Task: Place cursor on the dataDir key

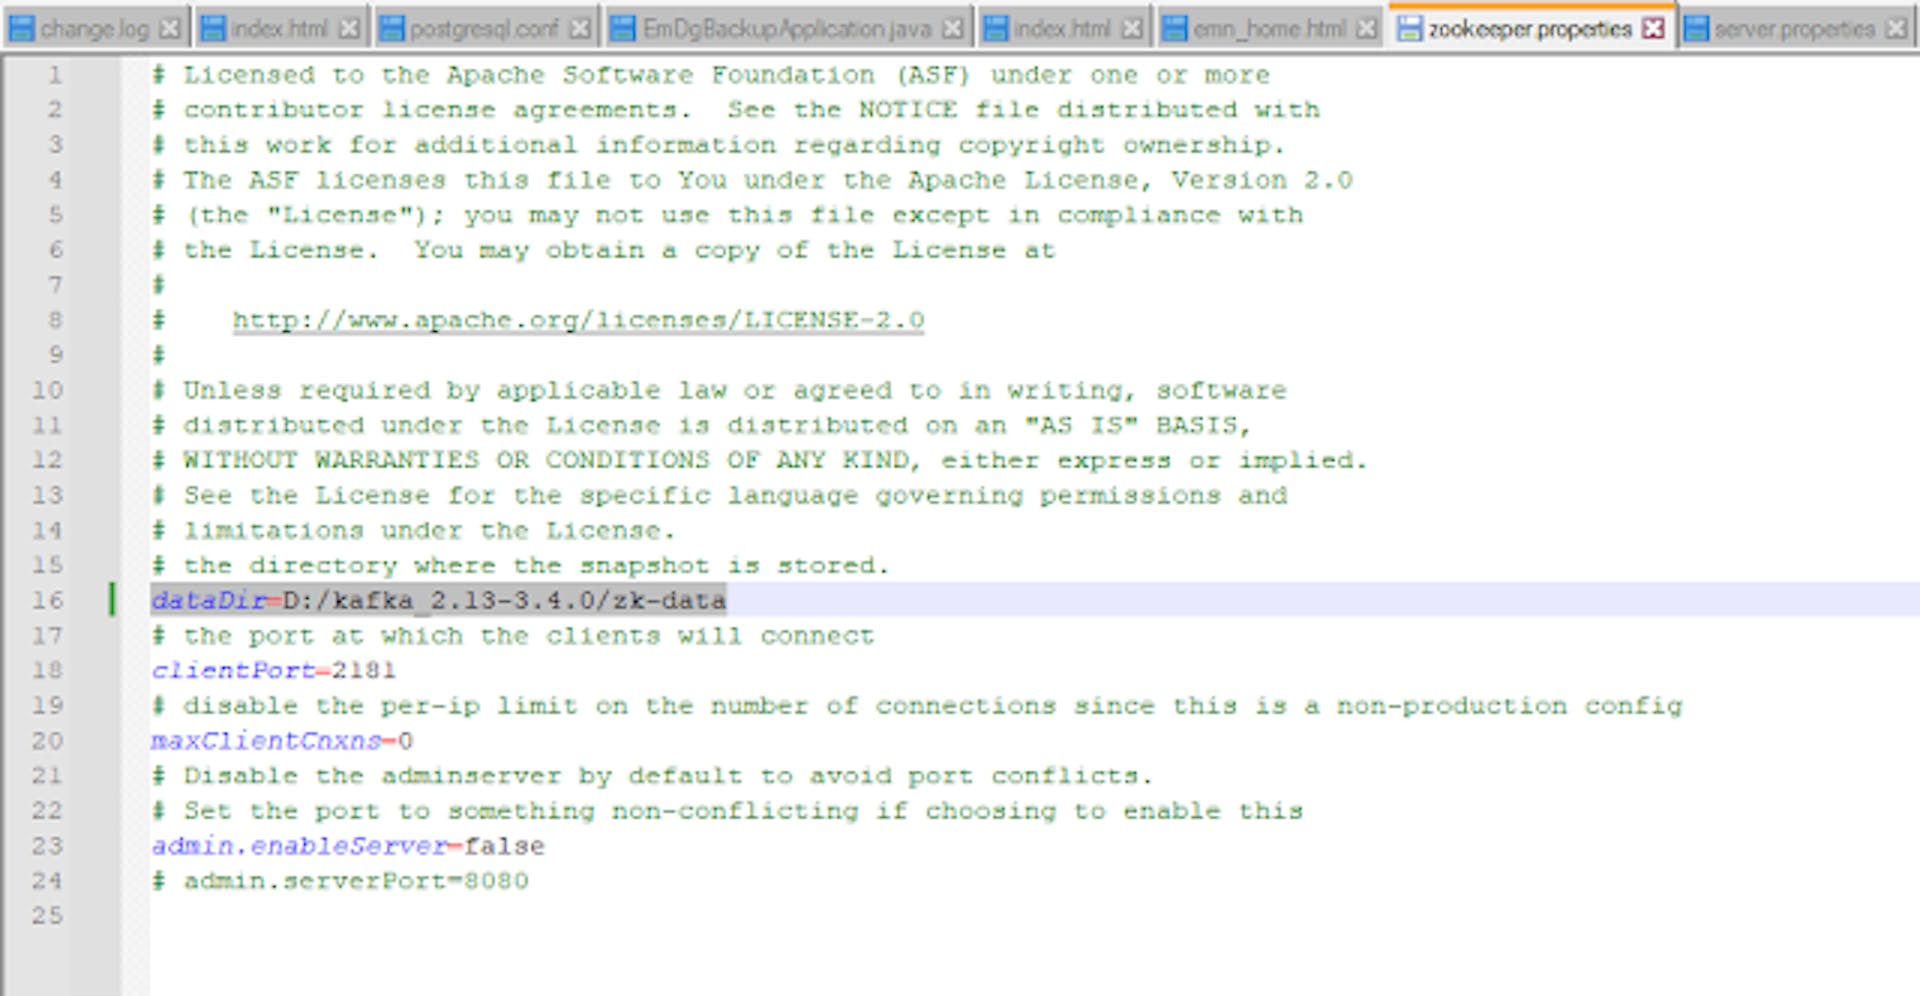Action: click(x=208, y=600)
